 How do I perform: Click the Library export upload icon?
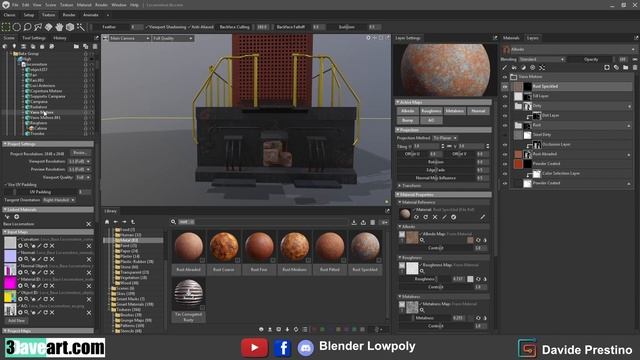tap(363, 222)
